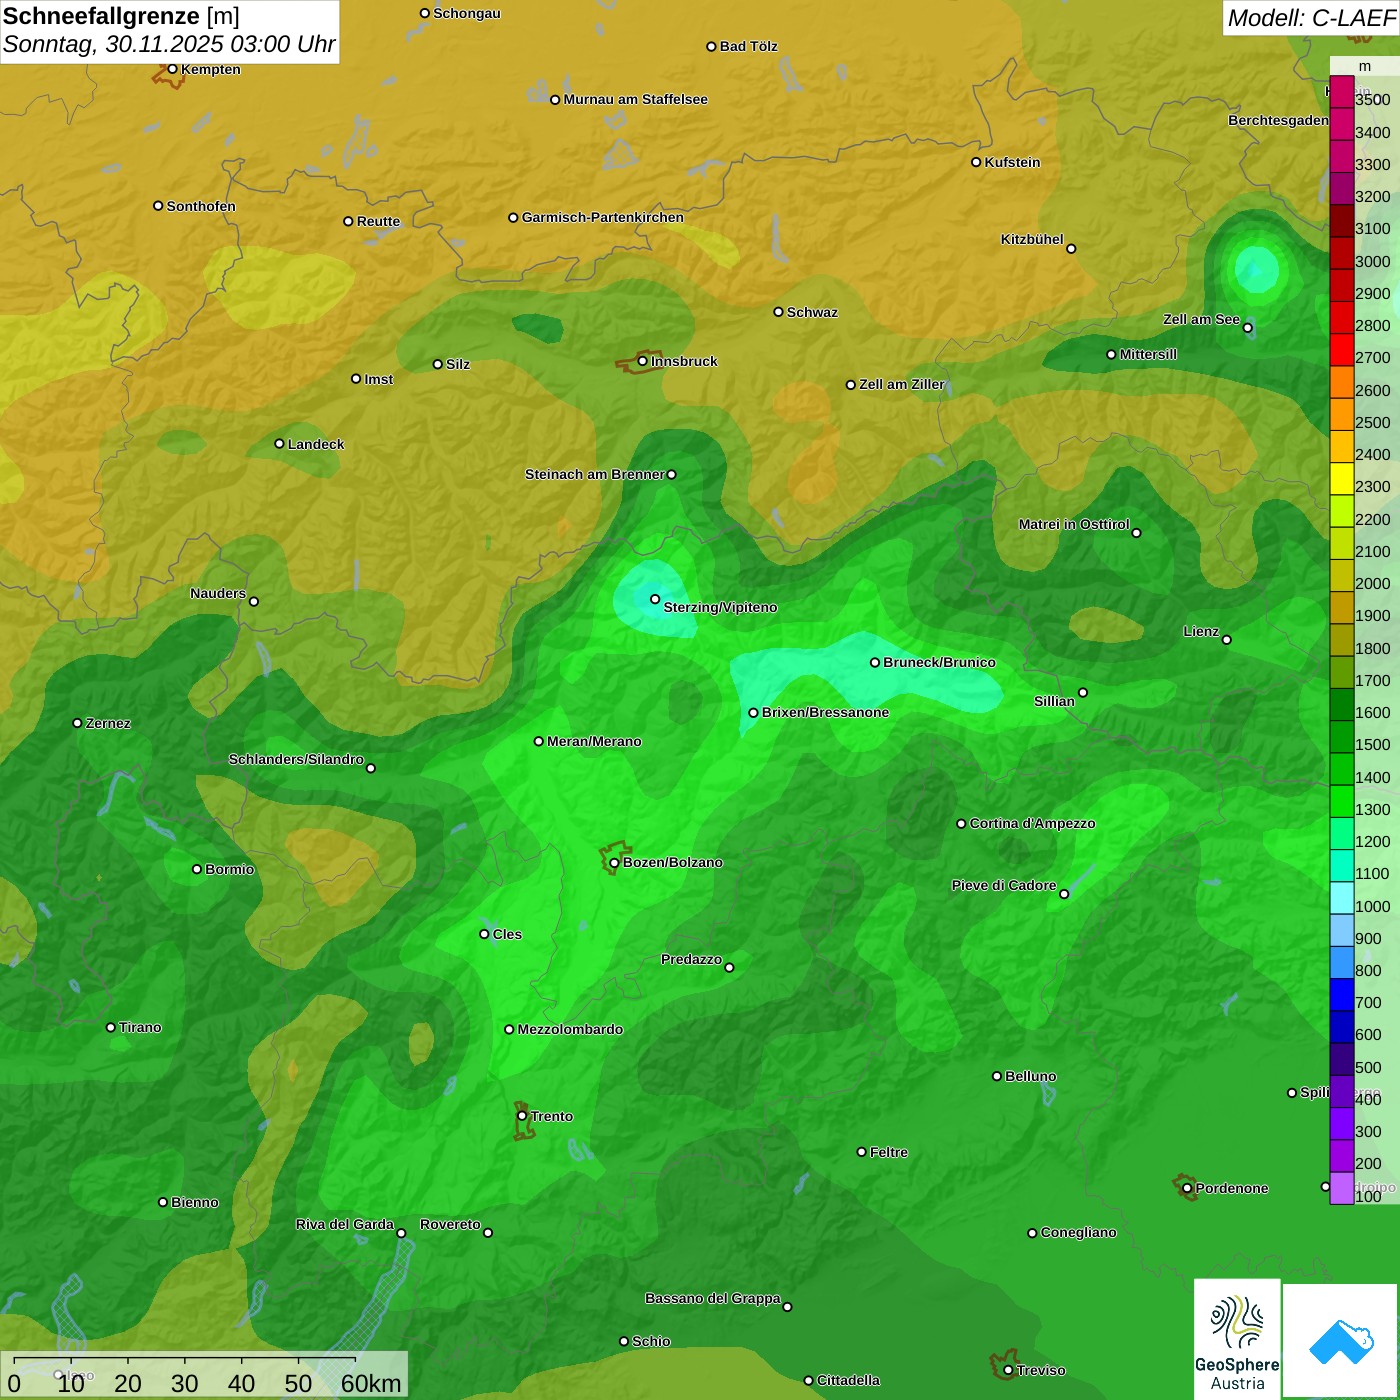1400x1400 pixels.
Task: Click the 'Schneefallgrenze [m]' map title
Action: tap(121, 16)
